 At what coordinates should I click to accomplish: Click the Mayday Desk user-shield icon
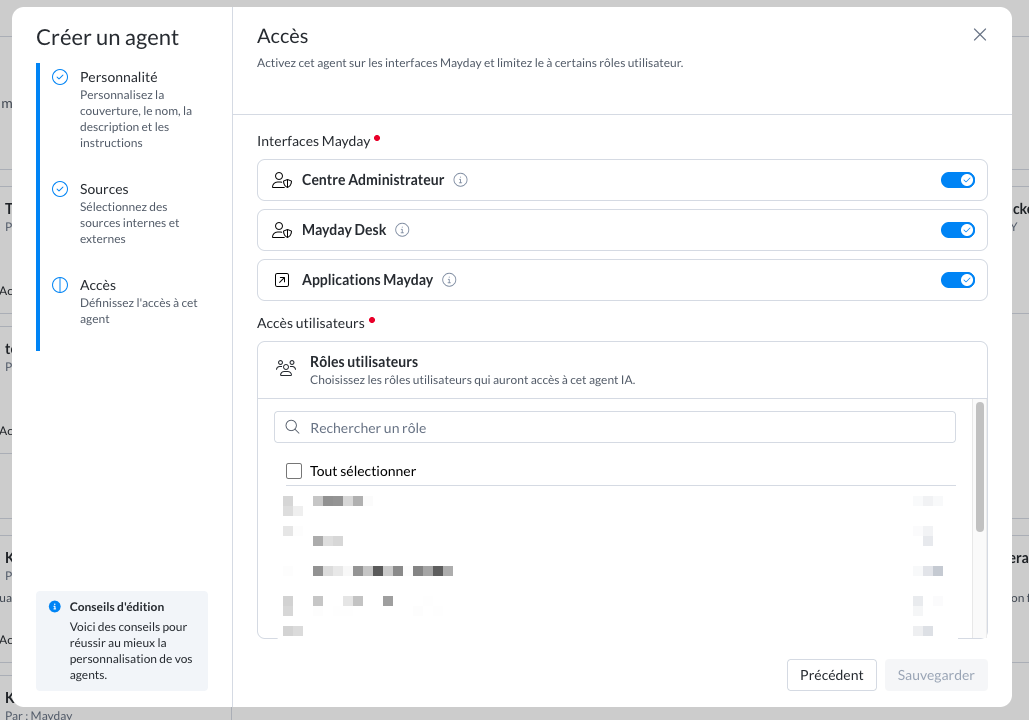pos(281,230)
